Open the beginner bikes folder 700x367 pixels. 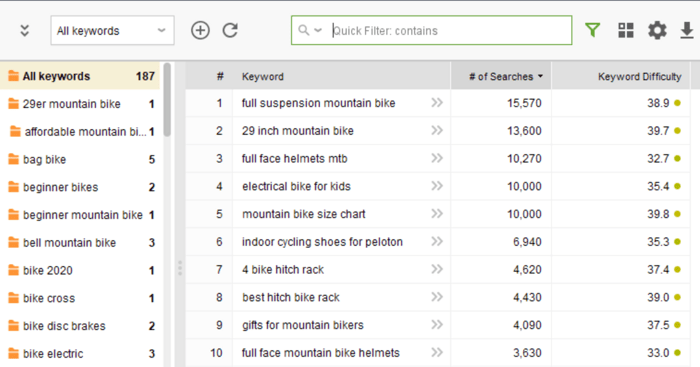[80, 187]
